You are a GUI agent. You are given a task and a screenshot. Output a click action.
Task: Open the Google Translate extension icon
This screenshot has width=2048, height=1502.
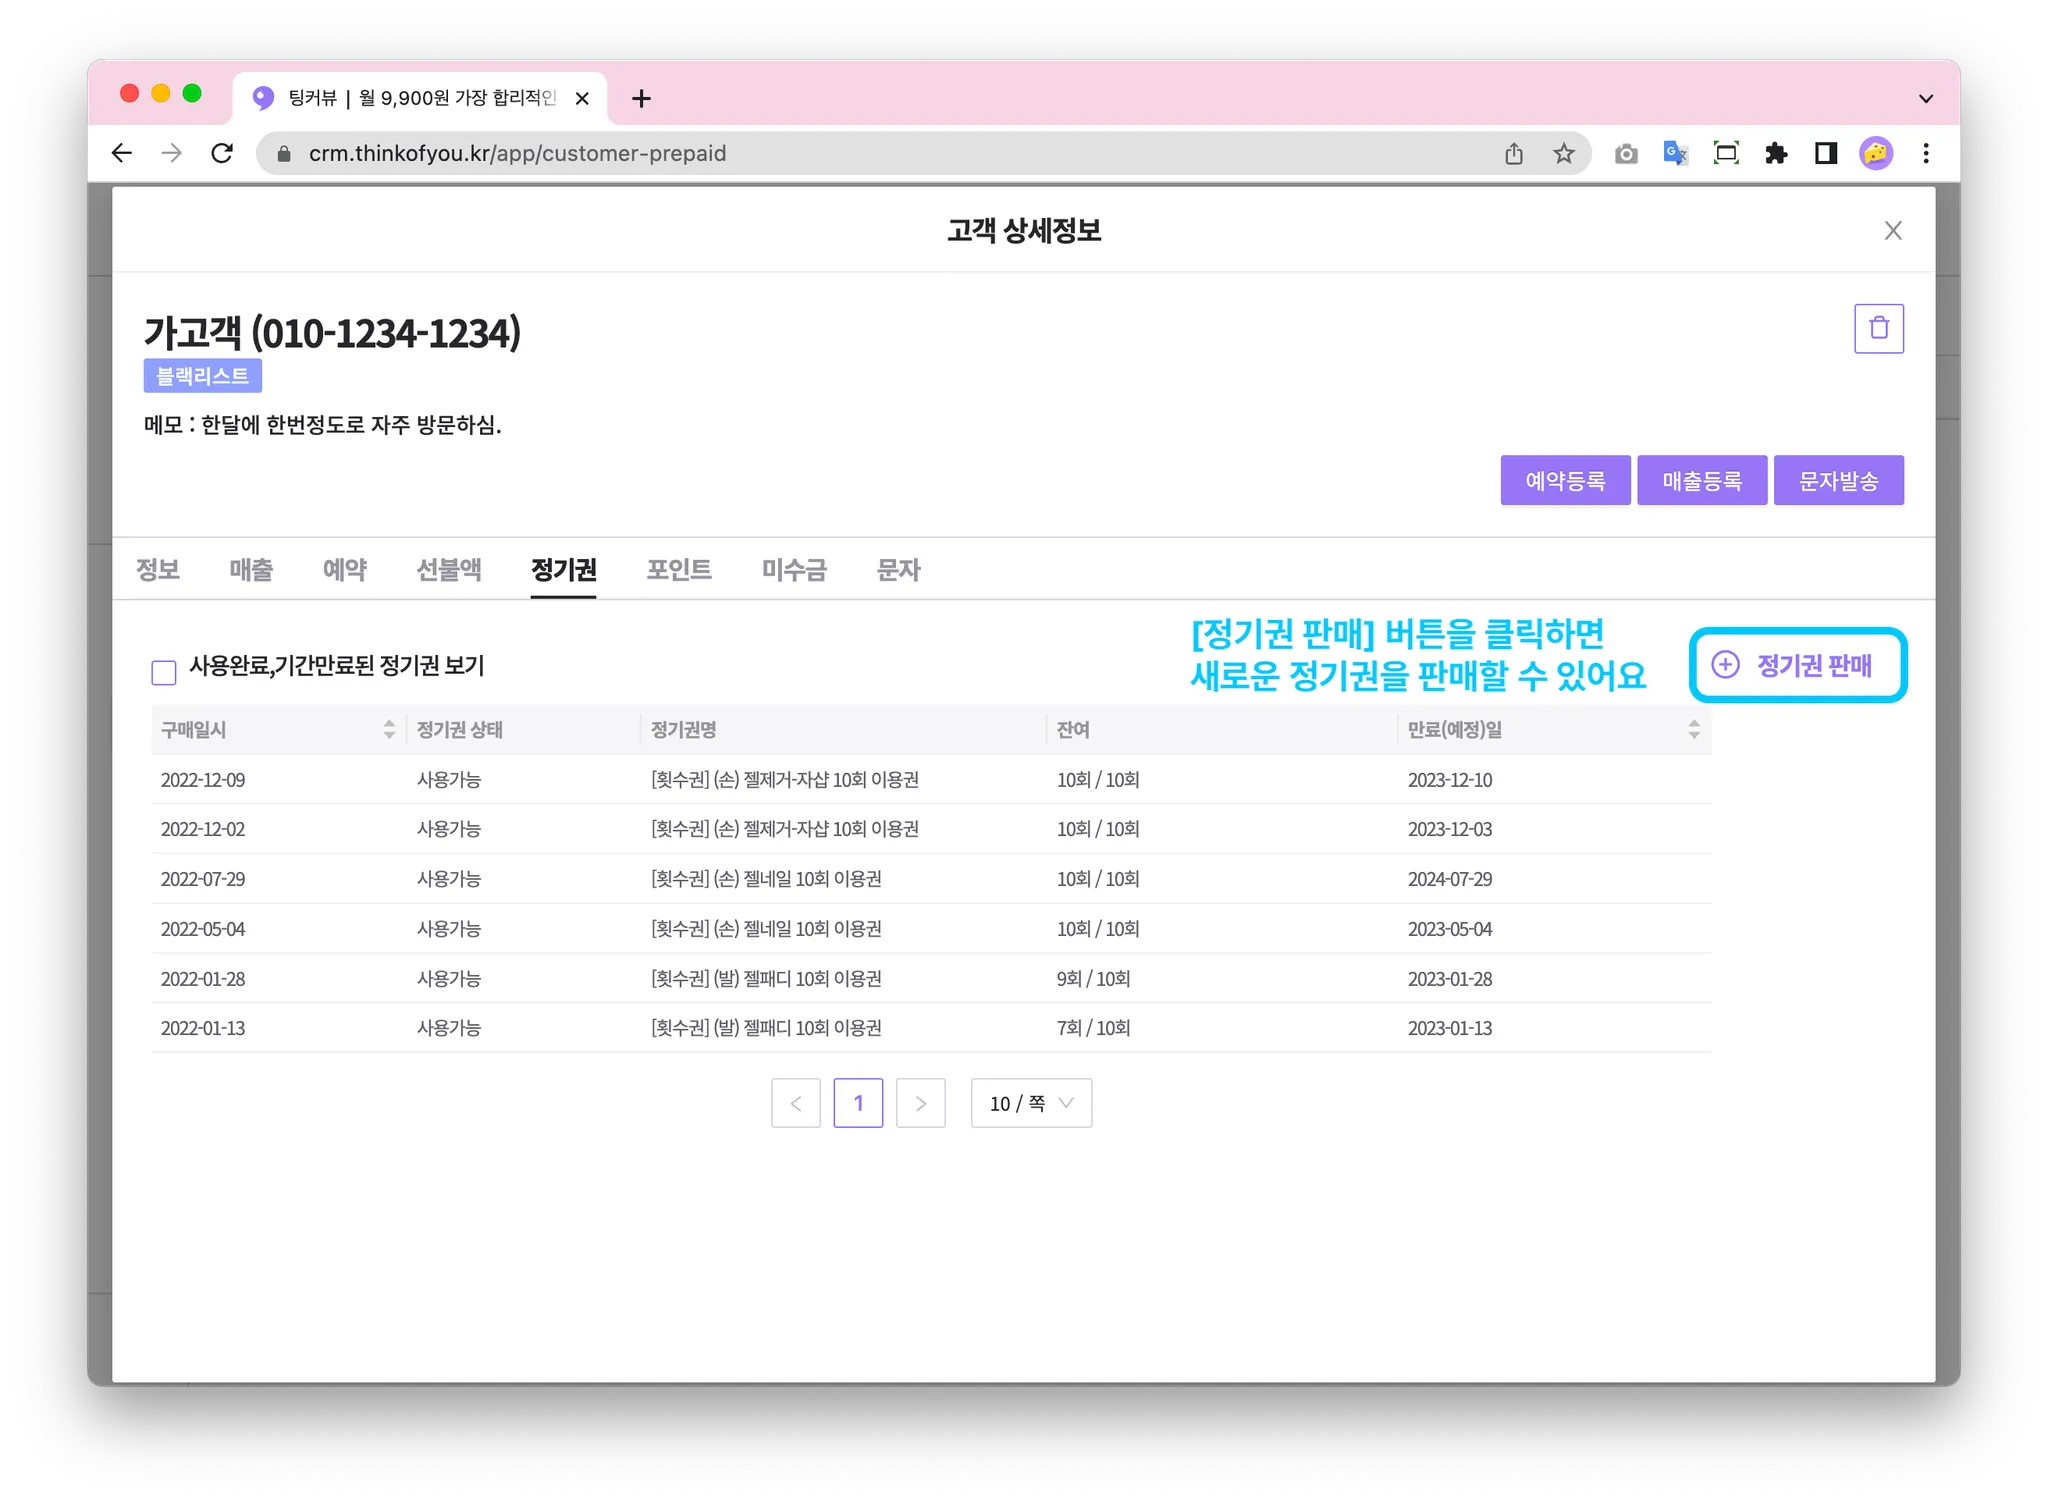tap(1675, 153)
